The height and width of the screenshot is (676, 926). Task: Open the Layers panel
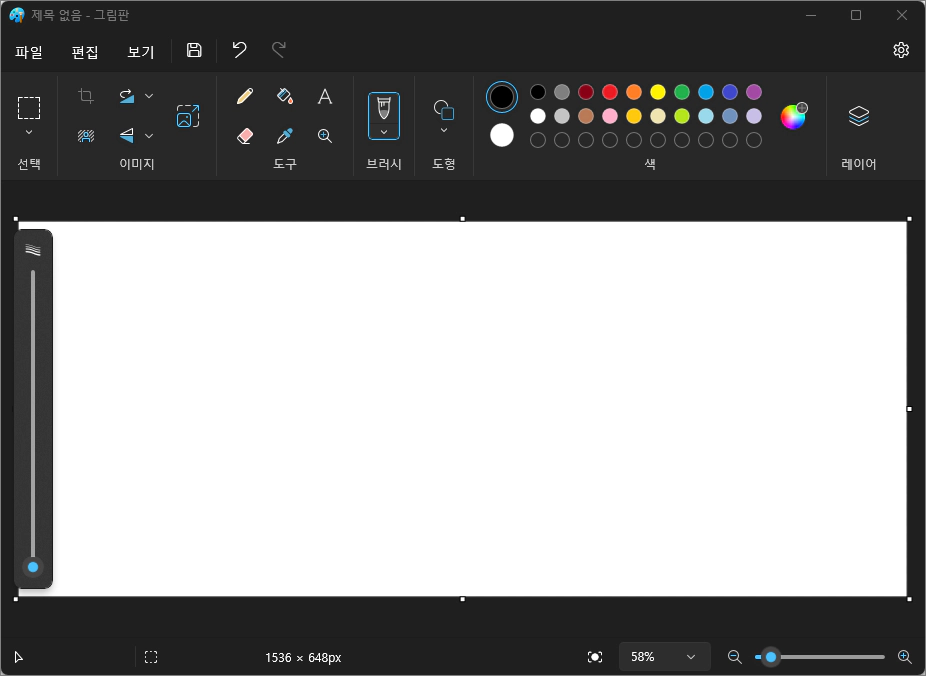pyautogui.click(x=859, y=116)
